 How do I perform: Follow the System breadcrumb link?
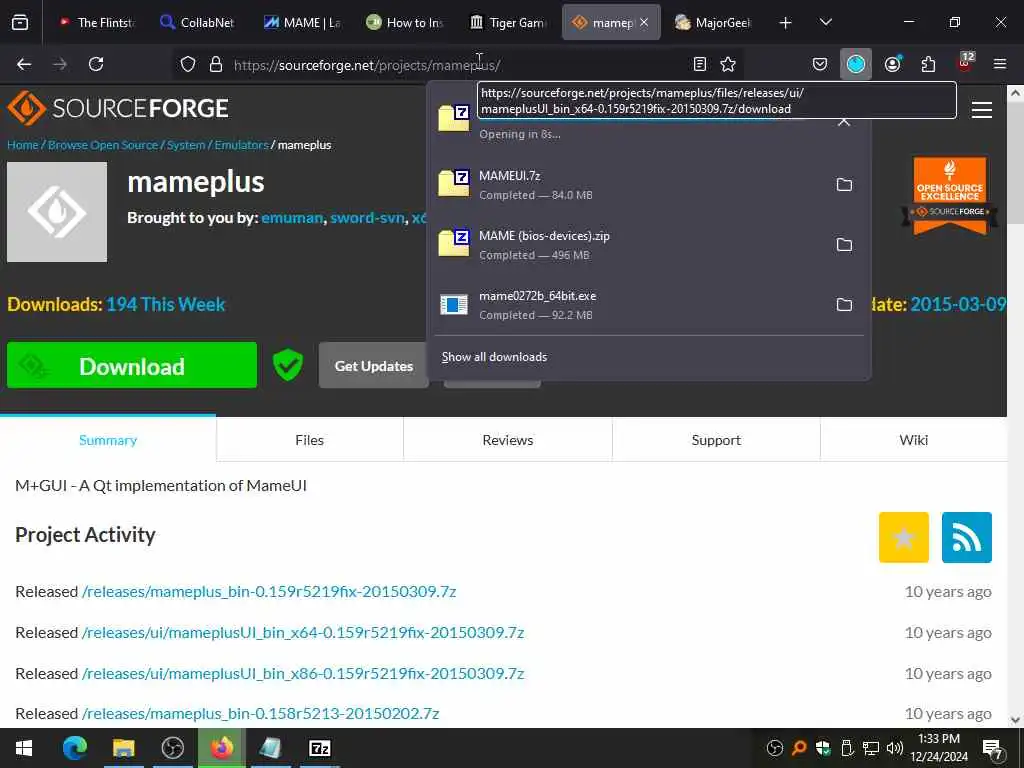pyautogui.click(x=185, y=145)
